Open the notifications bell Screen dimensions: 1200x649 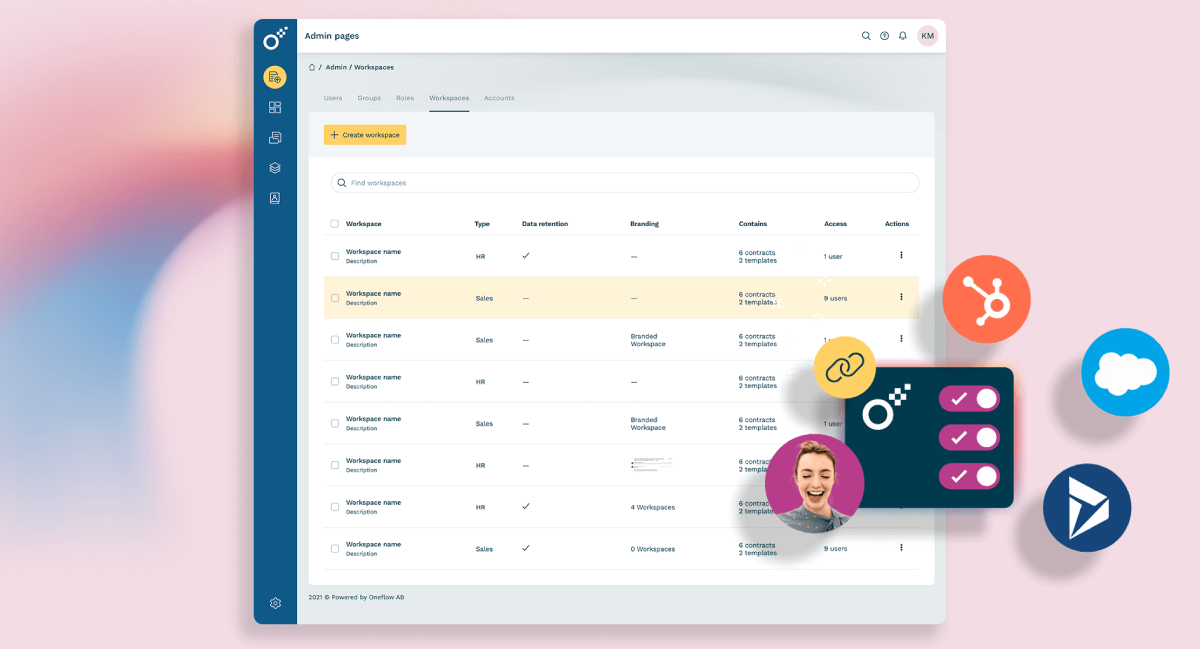[903, 36]
